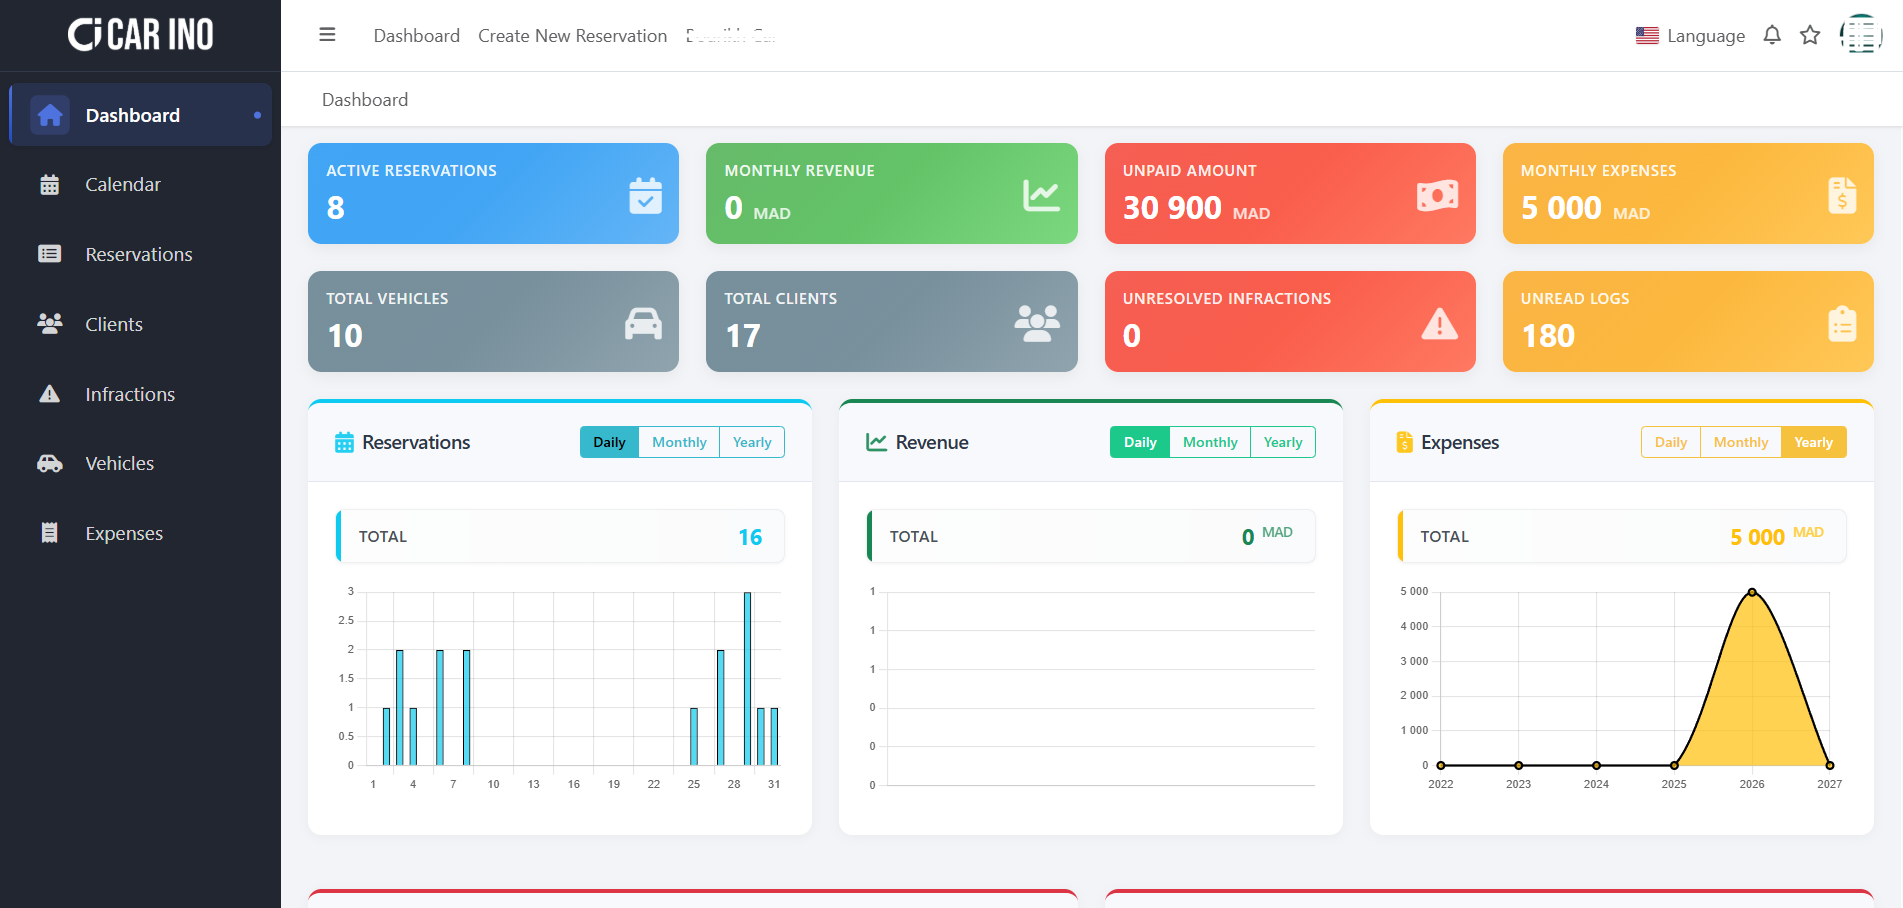Set the Expenses chart to Daily view
This screenshot has height=908, width=1903.
point(1670,441)
